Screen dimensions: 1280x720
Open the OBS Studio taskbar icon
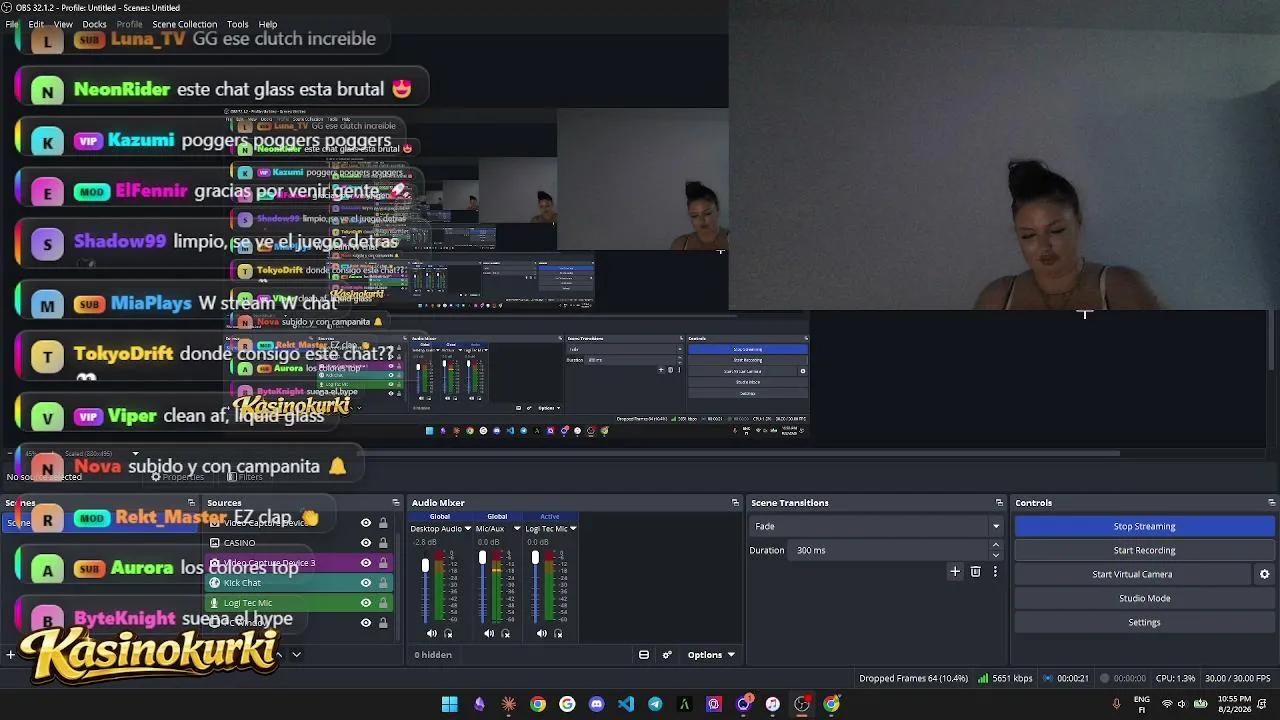(x=802, y=704)
